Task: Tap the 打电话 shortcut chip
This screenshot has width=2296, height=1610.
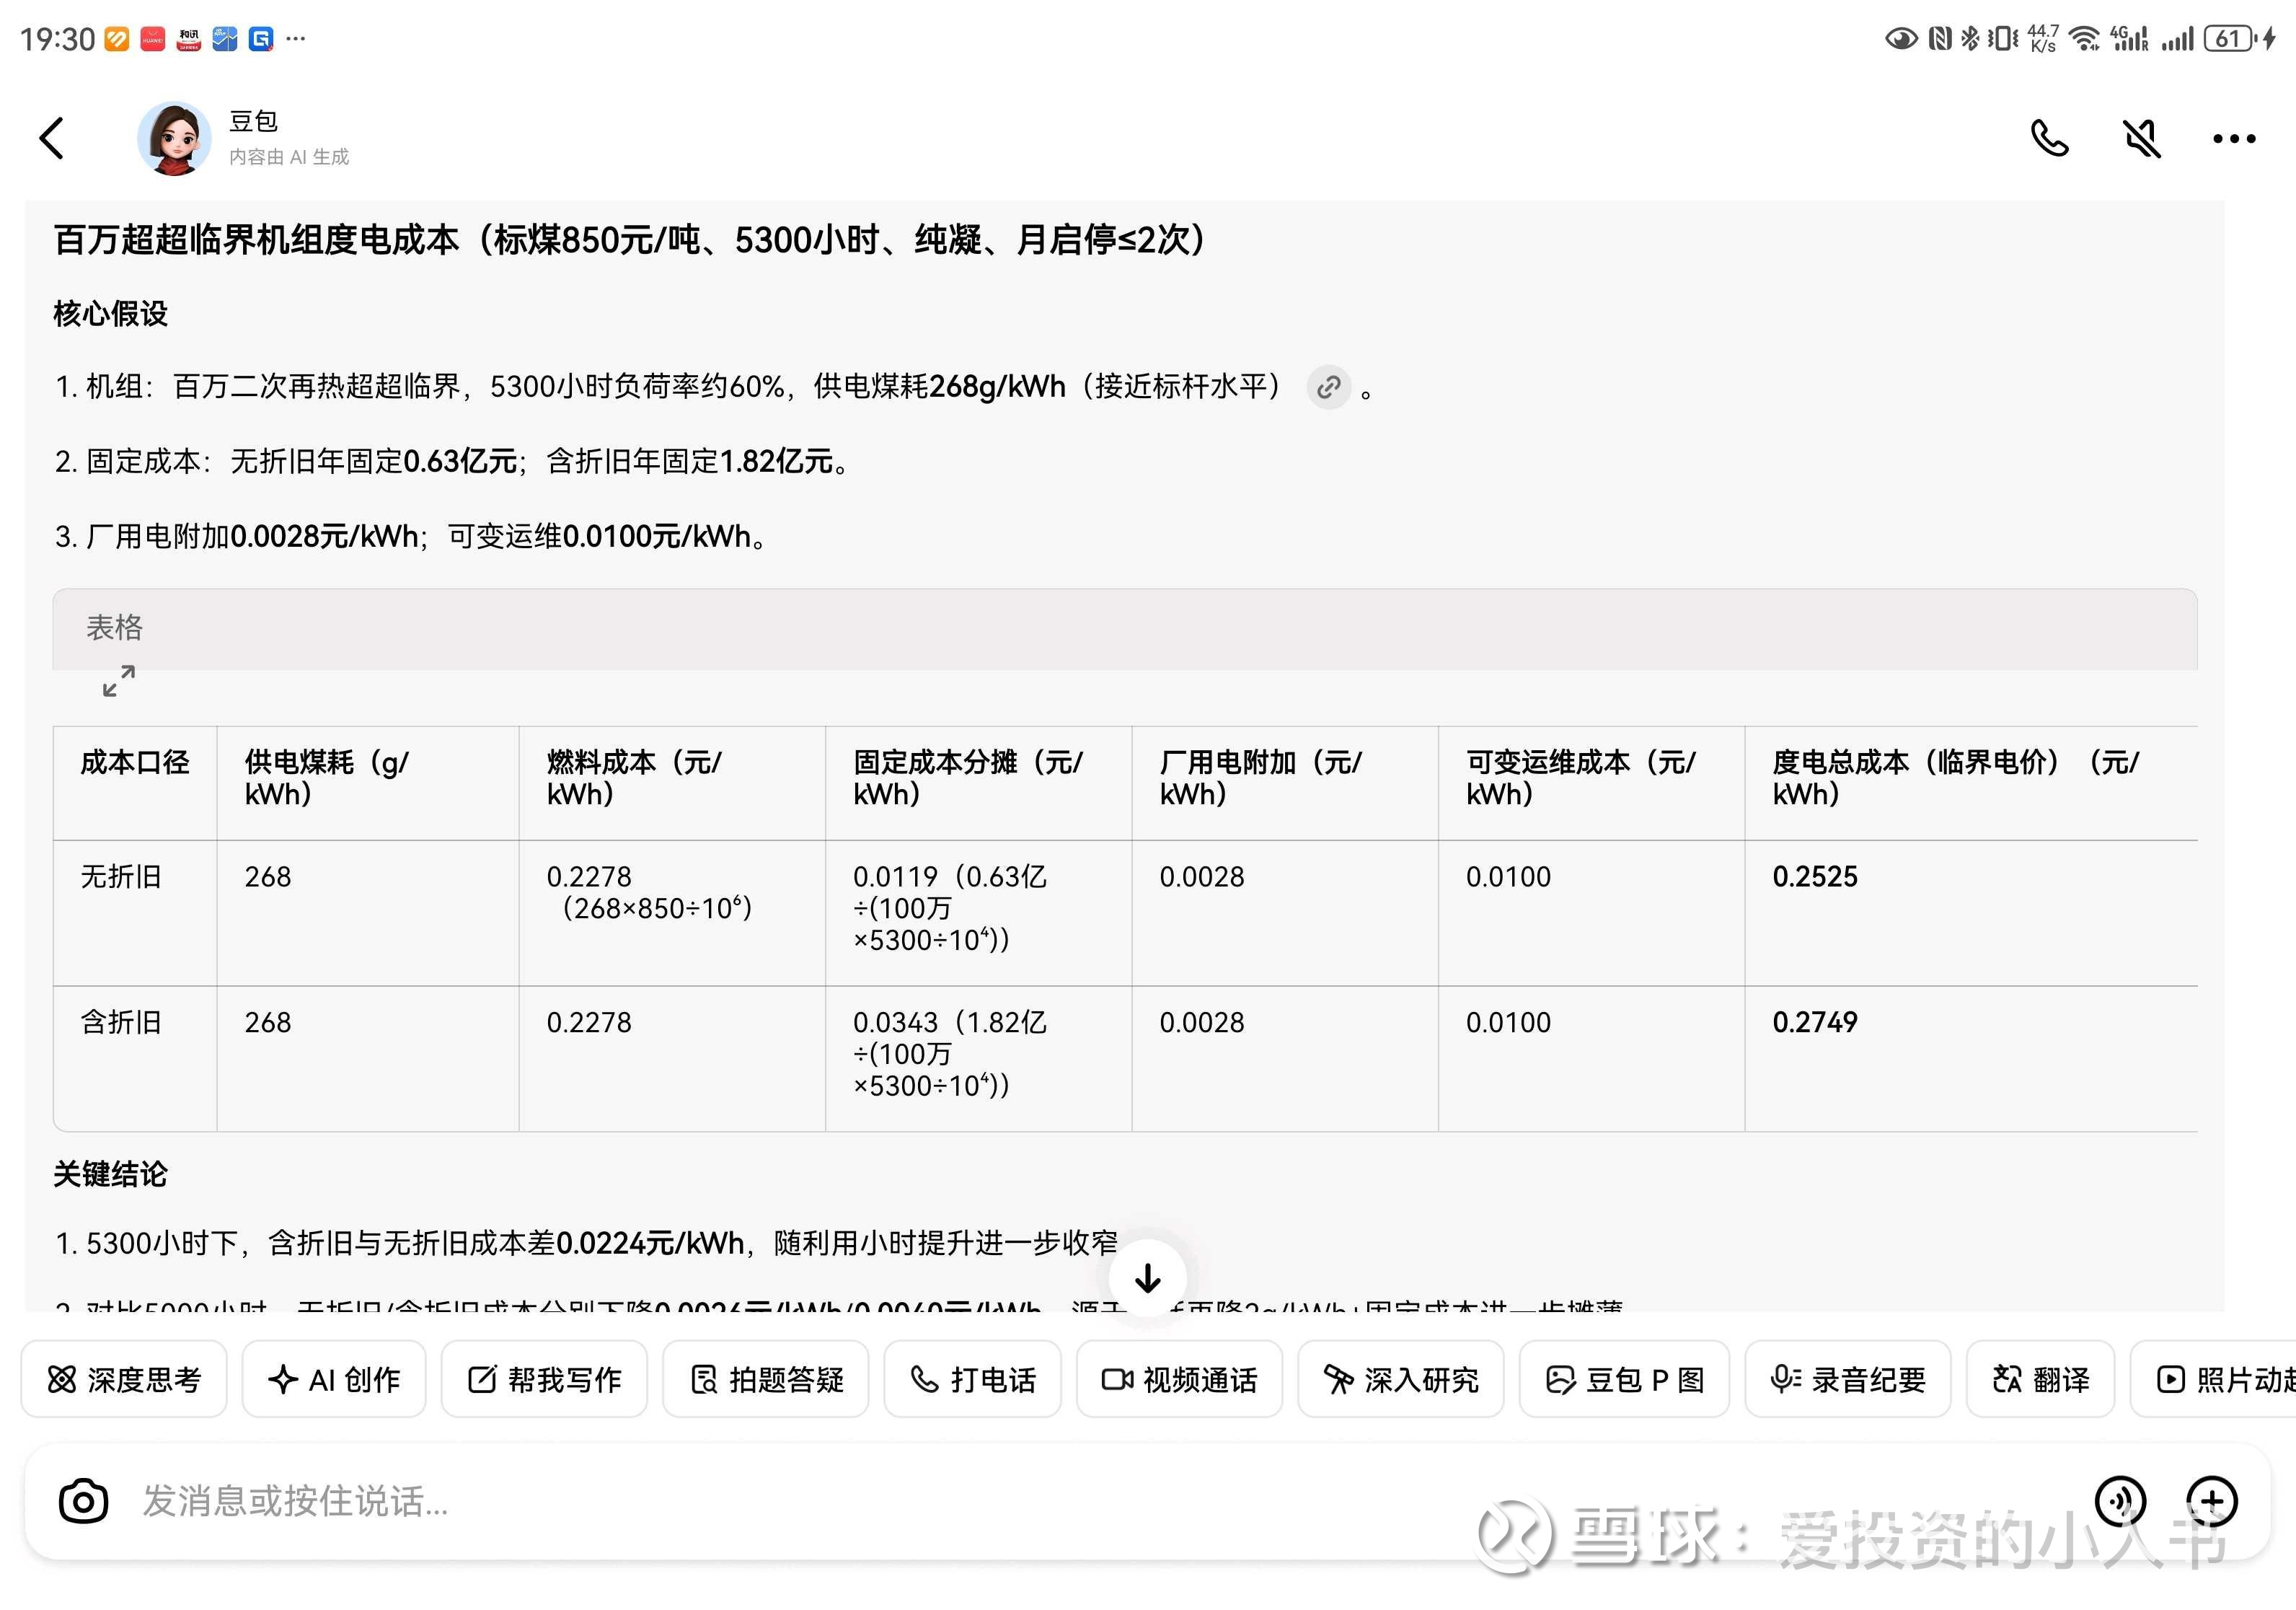Action: coord(972,1380)
